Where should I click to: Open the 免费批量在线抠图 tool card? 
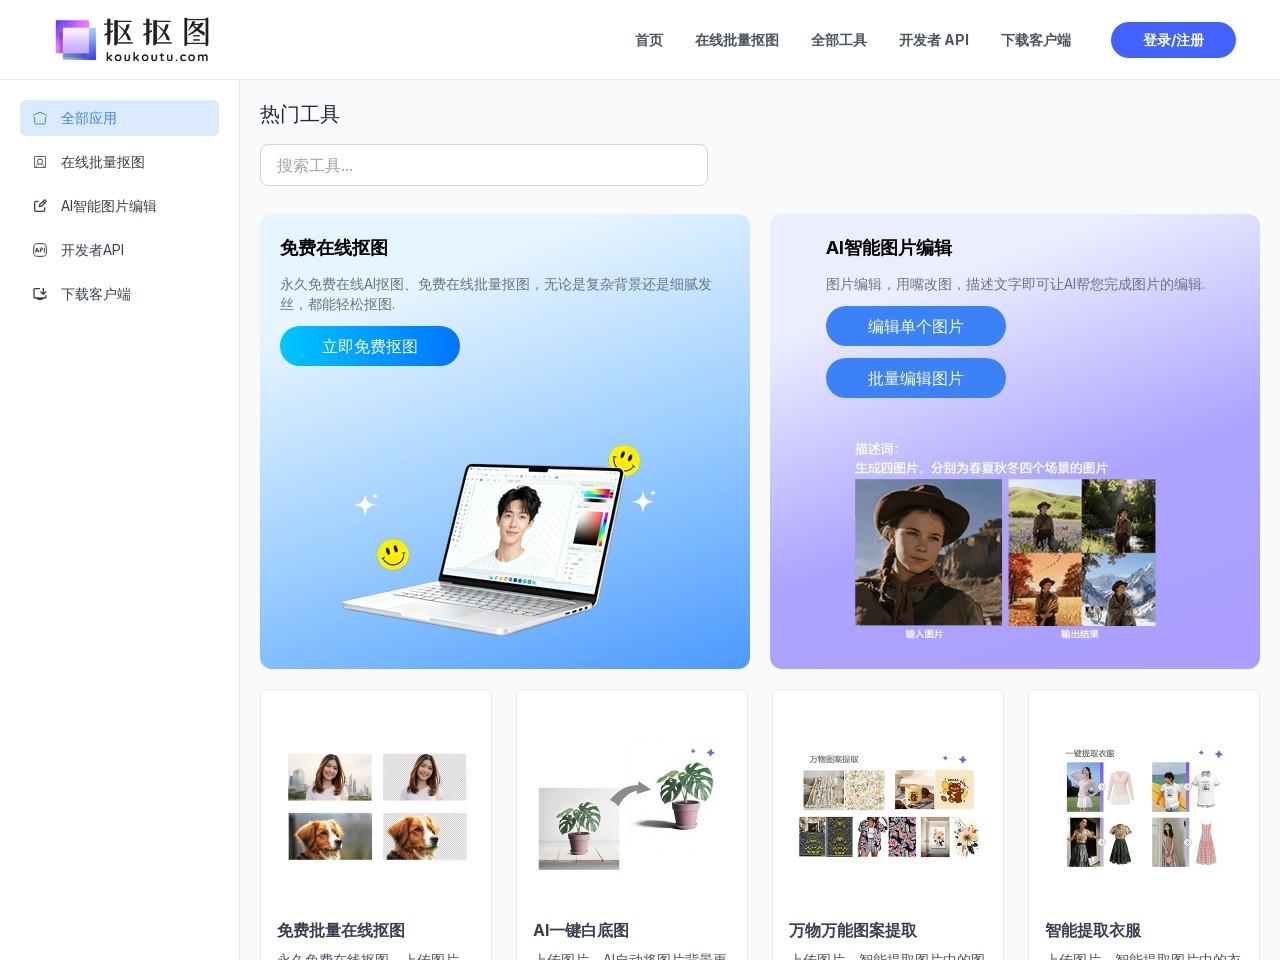click(x=376, y=825)
